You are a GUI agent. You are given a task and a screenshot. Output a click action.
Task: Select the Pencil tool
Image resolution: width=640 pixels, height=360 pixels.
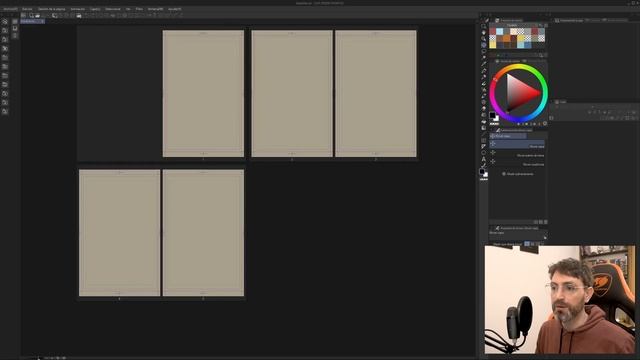click(484, 76)
